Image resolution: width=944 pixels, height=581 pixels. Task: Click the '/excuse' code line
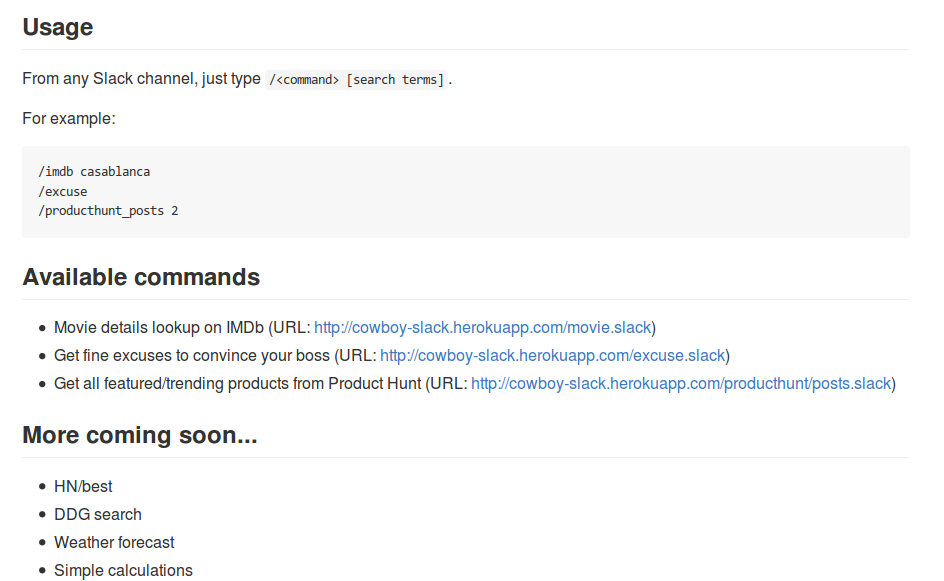pyautogui.click(x=63, y=191)
